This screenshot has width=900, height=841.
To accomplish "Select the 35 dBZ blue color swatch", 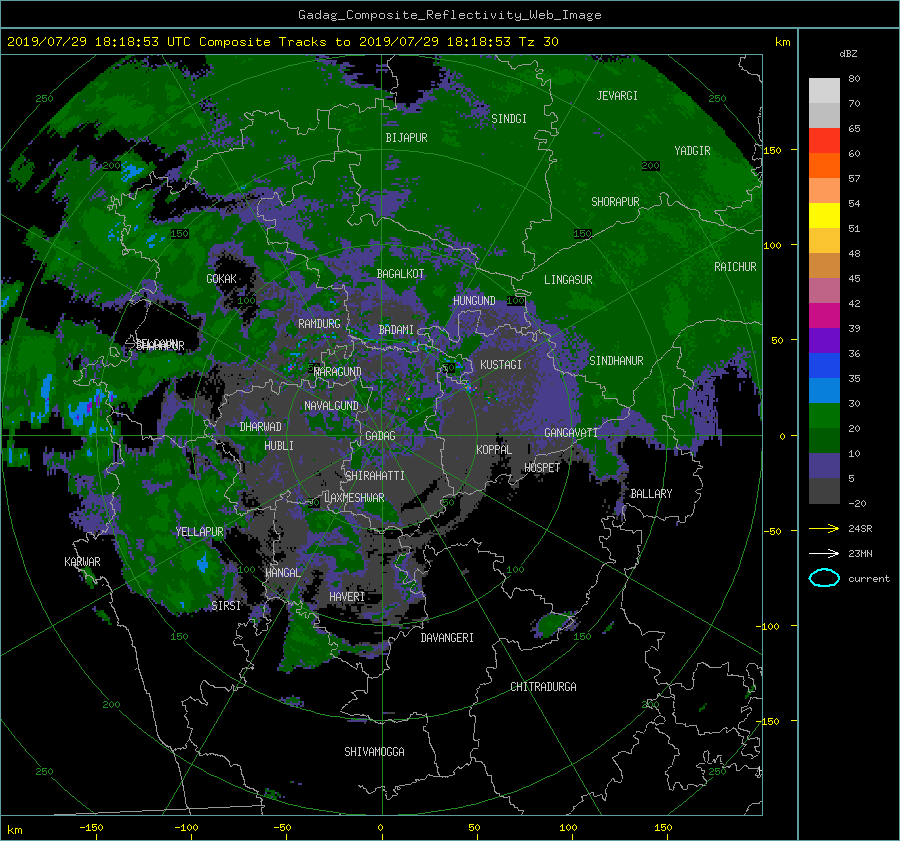I will 824,390.
